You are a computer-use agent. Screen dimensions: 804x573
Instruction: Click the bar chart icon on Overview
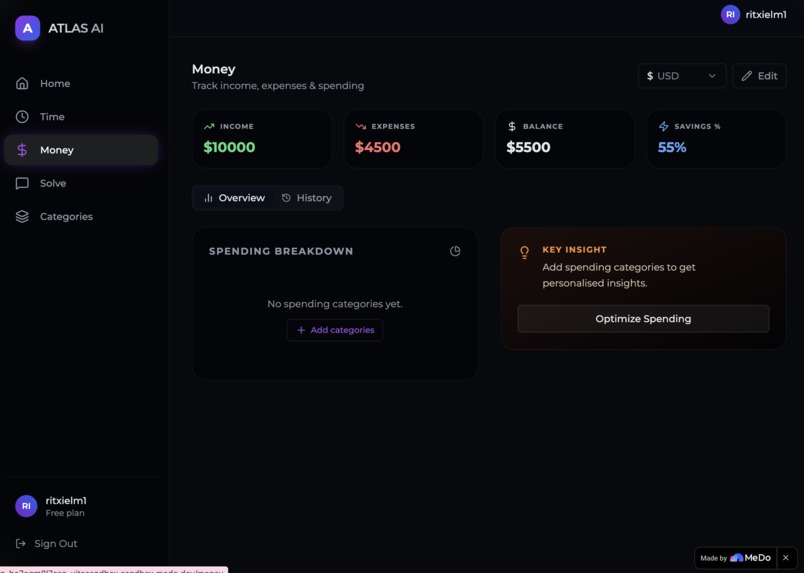[208, 198]
